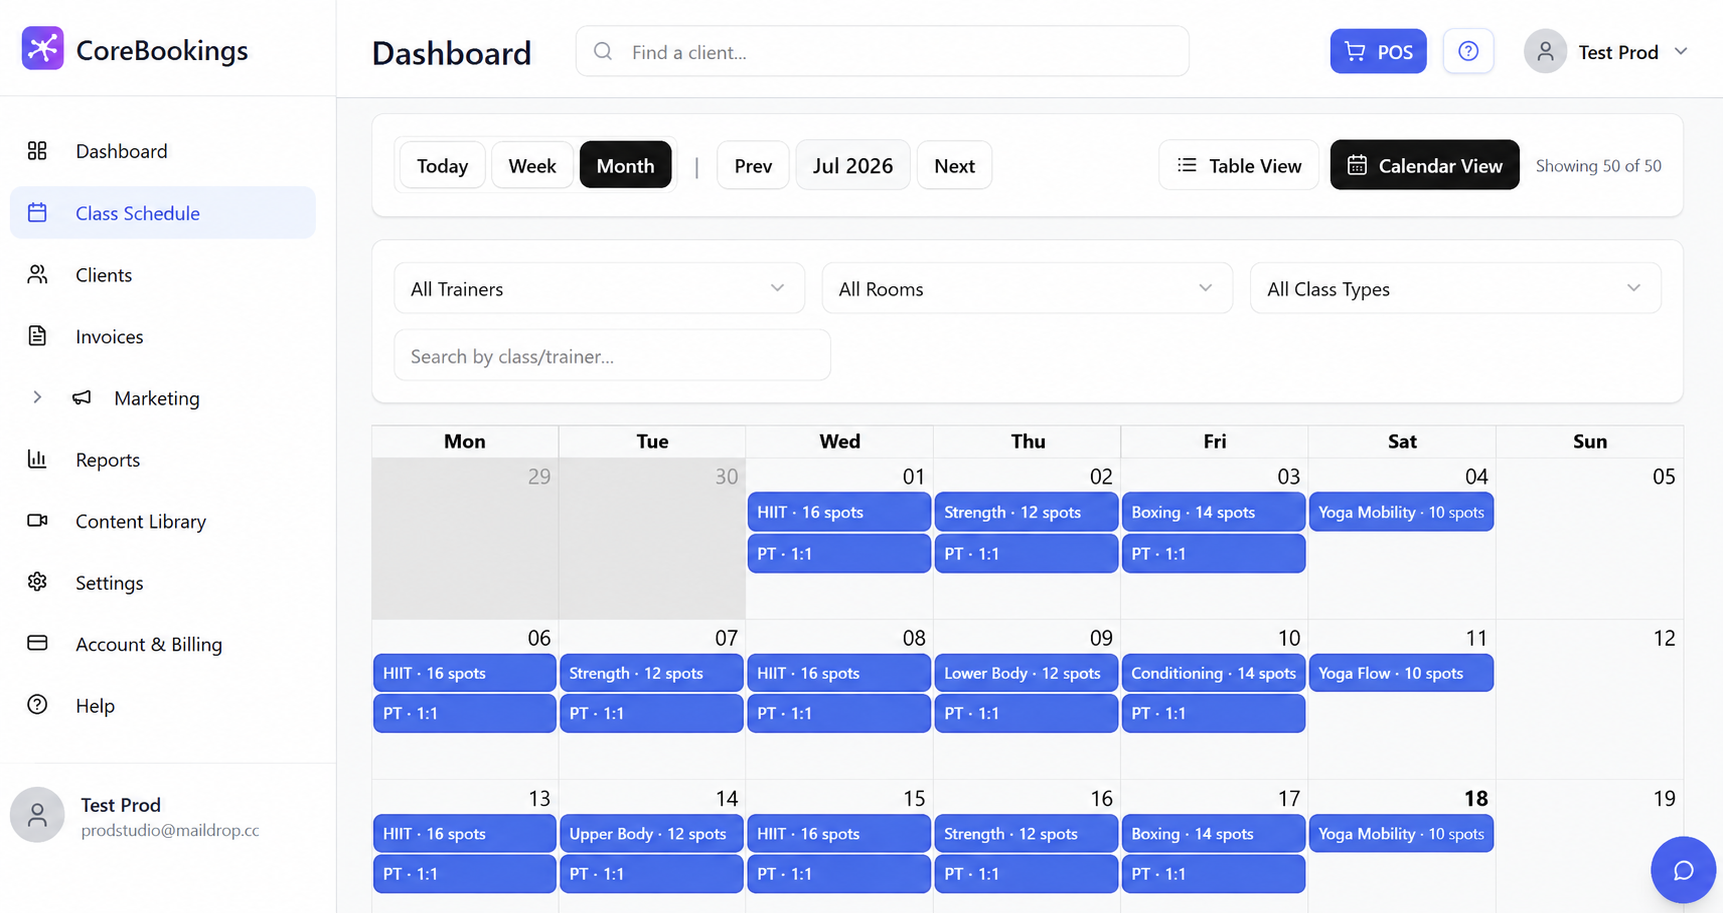Click the Account & Billing card icon

pos(37,643)
